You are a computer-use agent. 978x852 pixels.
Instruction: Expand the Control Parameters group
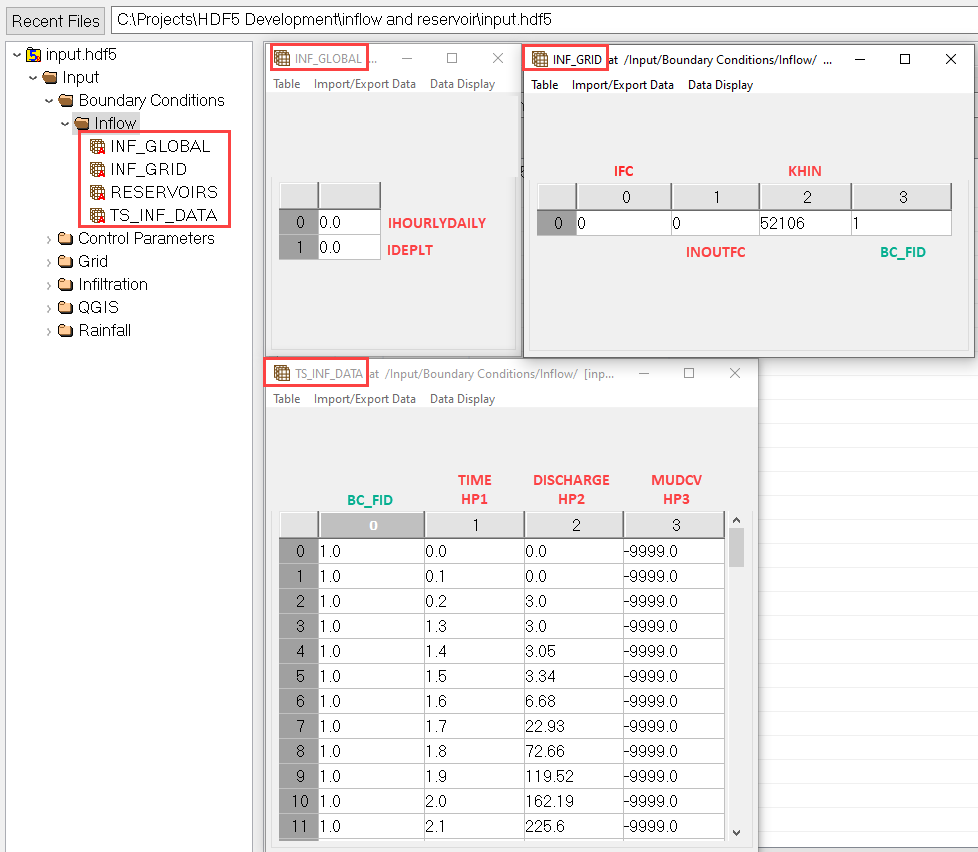pos(49,239)
